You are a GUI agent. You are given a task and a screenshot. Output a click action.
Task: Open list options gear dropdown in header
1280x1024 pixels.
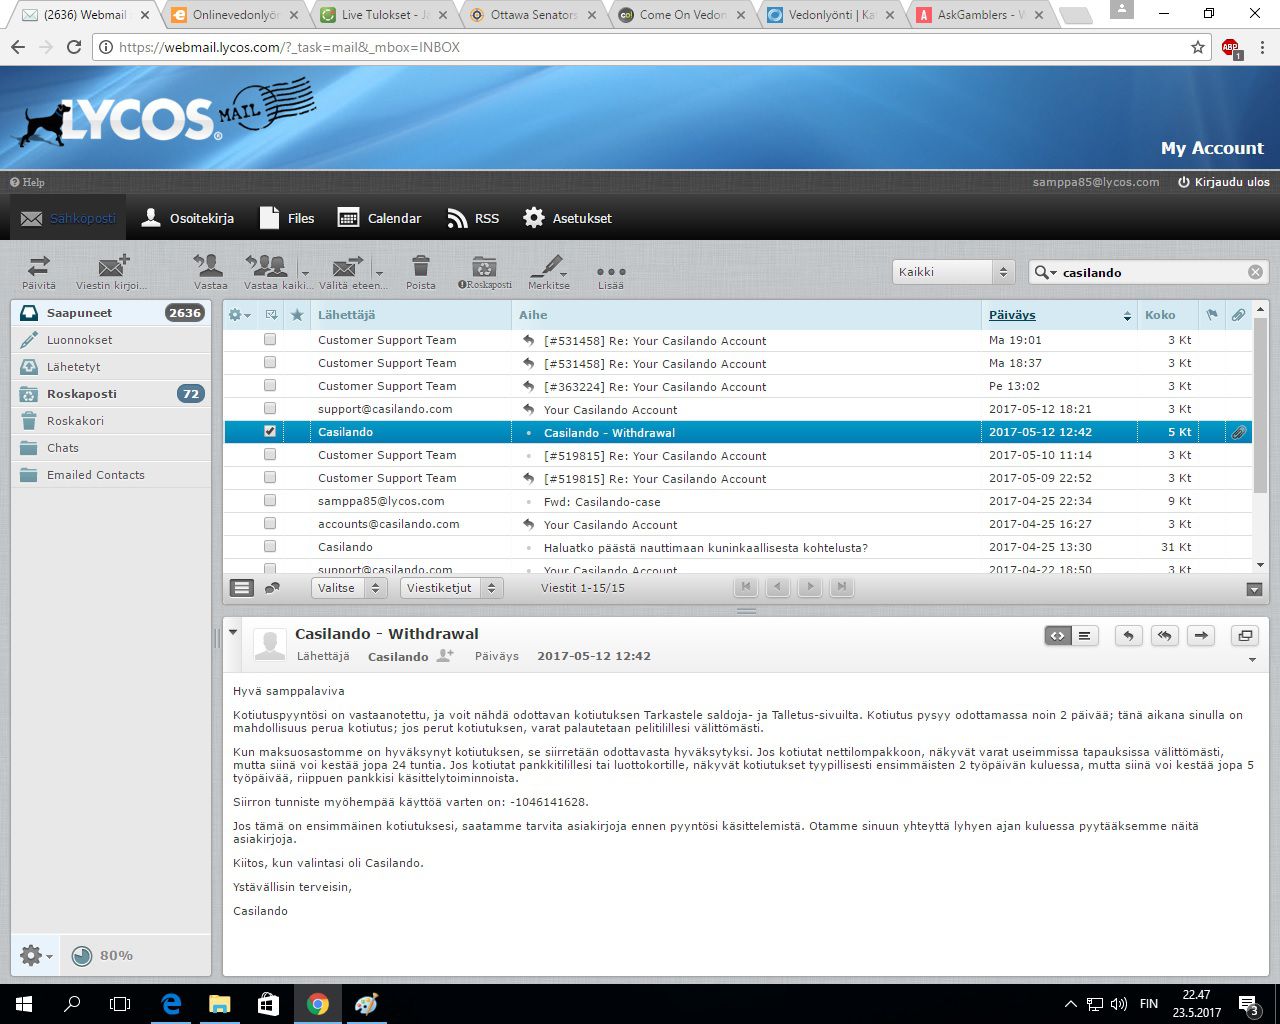tap(239, 315)
